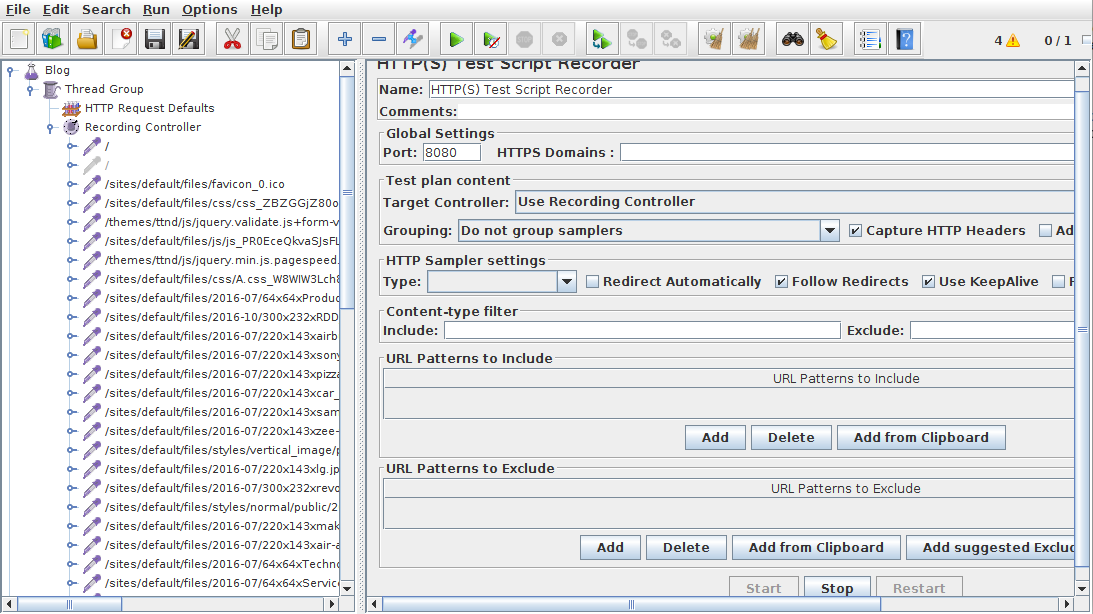Open the Templates toolbar icon
This screenshot has height=614, width=1093.
[53, 39]
